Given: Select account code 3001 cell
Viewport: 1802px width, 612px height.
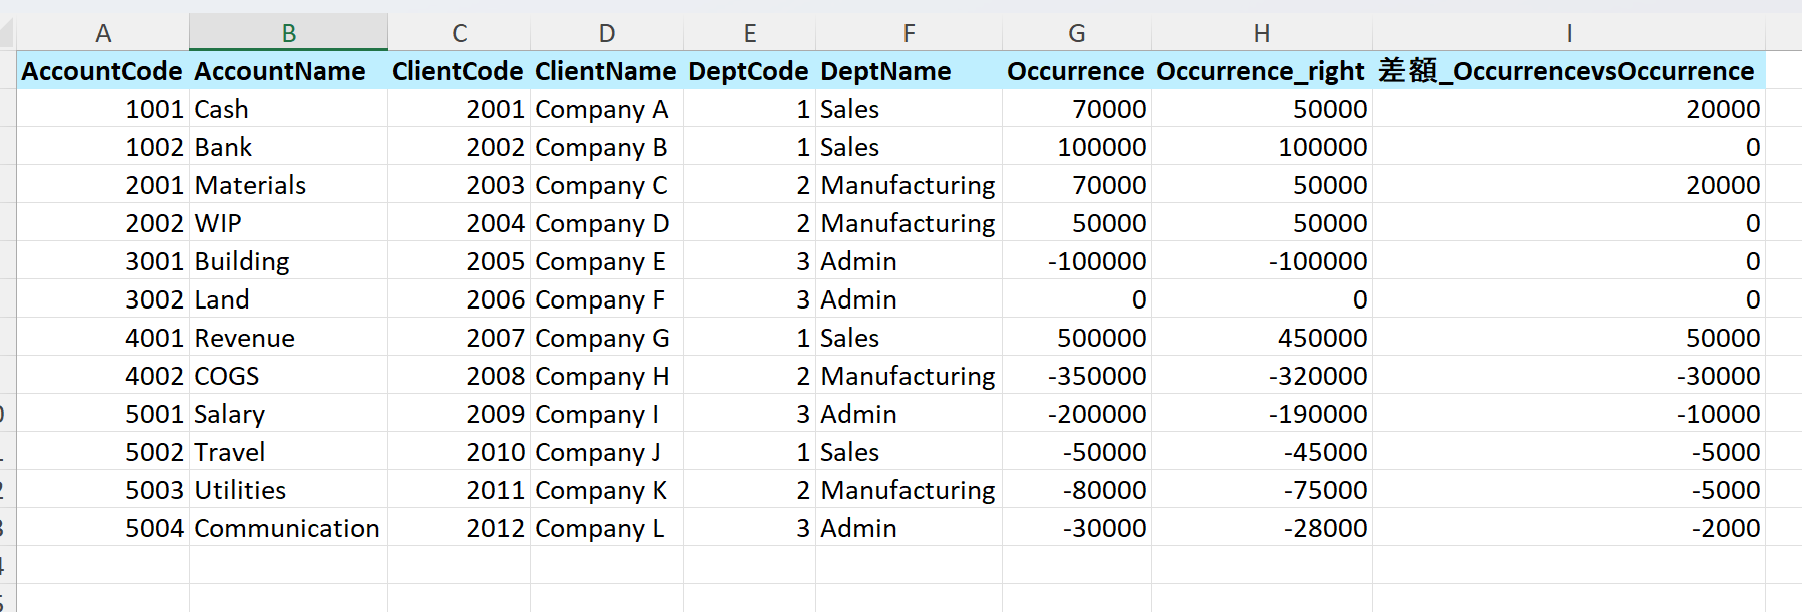Looking at the screenshot, I should (x=154, y=261).
